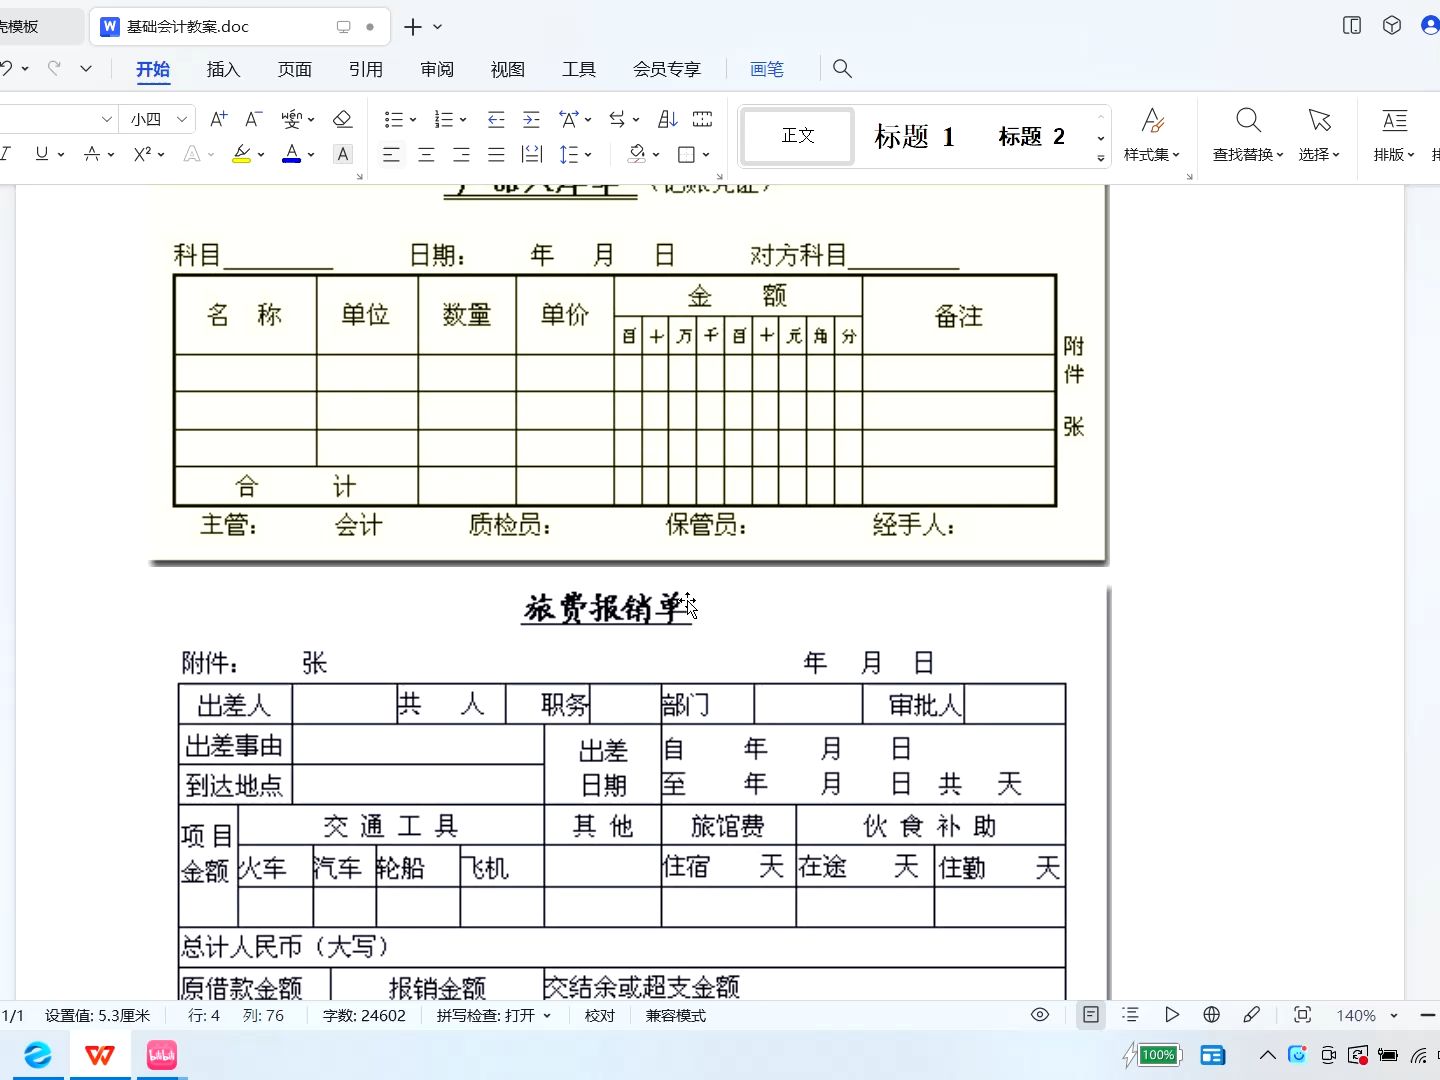Screen dimensions: 1440x1080
Task: Expand the bullet list dropdown arrow
Action: tap(413, 120)
